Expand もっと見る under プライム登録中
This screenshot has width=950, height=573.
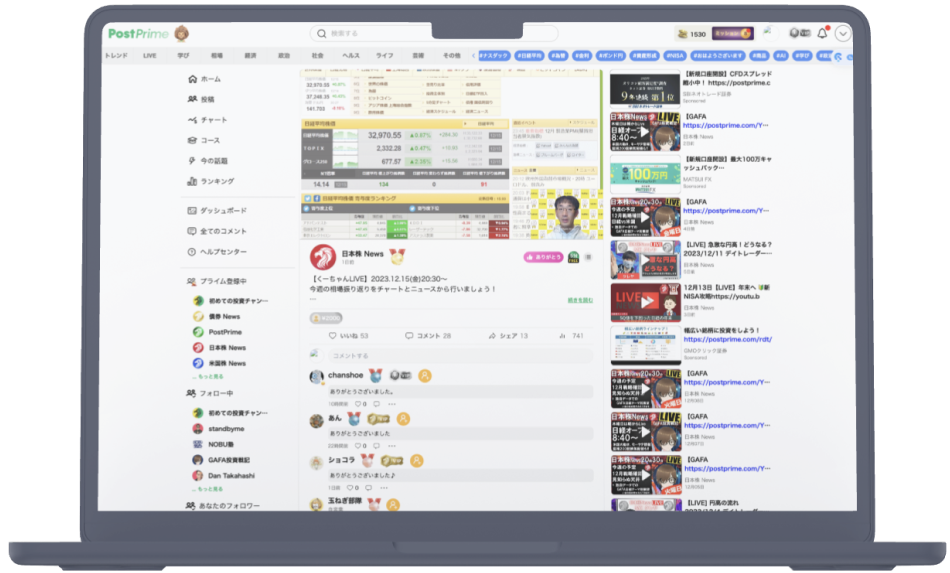tap(208, 376)
